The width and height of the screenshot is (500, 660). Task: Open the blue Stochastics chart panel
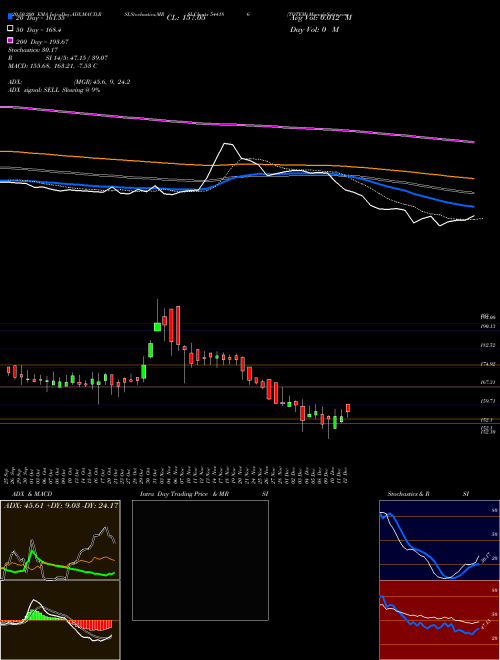[439, 540]
